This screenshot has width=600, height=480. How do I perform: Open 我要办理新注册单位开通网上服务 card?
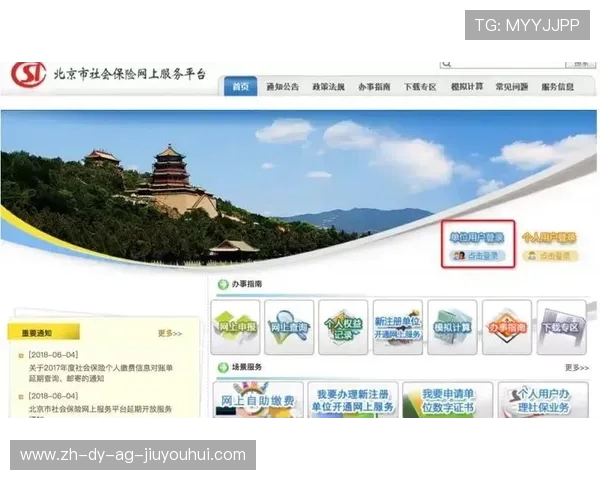[x=353, y=400]
